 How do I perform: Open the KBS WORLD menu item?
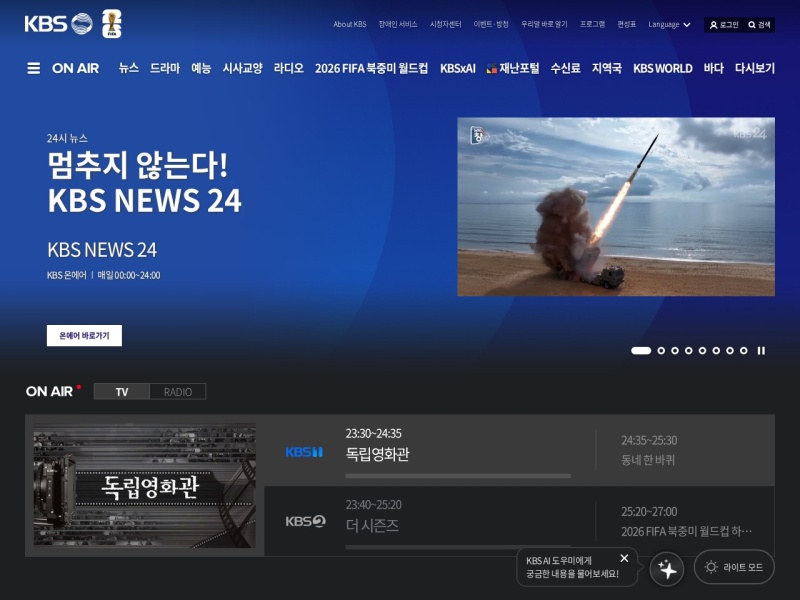tap(663, 68)
